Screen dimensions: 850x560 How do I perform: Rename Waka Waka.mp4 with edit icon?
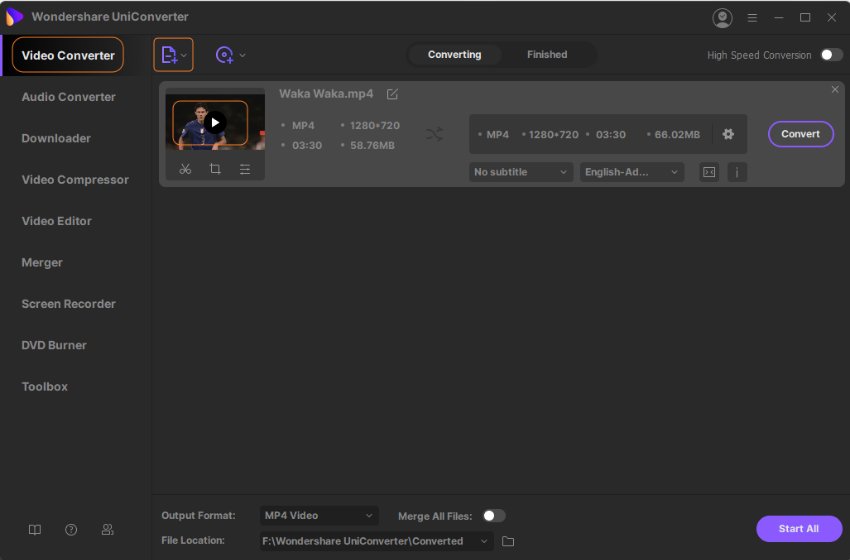pos(392,94)
